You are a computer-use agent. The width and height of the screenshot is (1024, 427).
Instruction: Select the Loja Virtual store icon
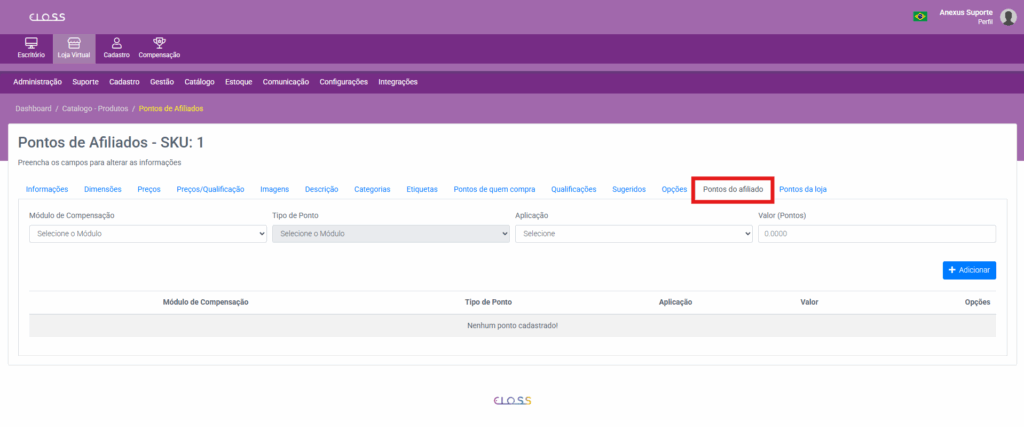74,43
